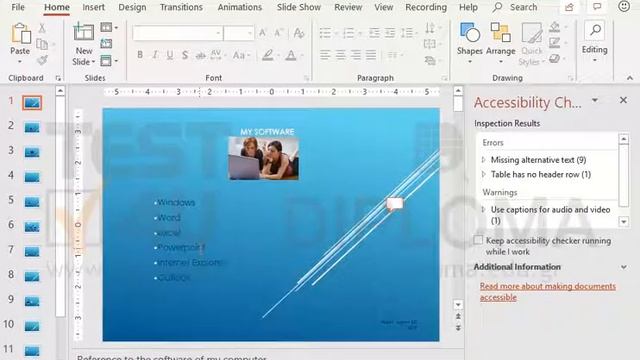640x360 pixels.
Task: Click Increase List Level icon
Action: (x=390, y=33)
